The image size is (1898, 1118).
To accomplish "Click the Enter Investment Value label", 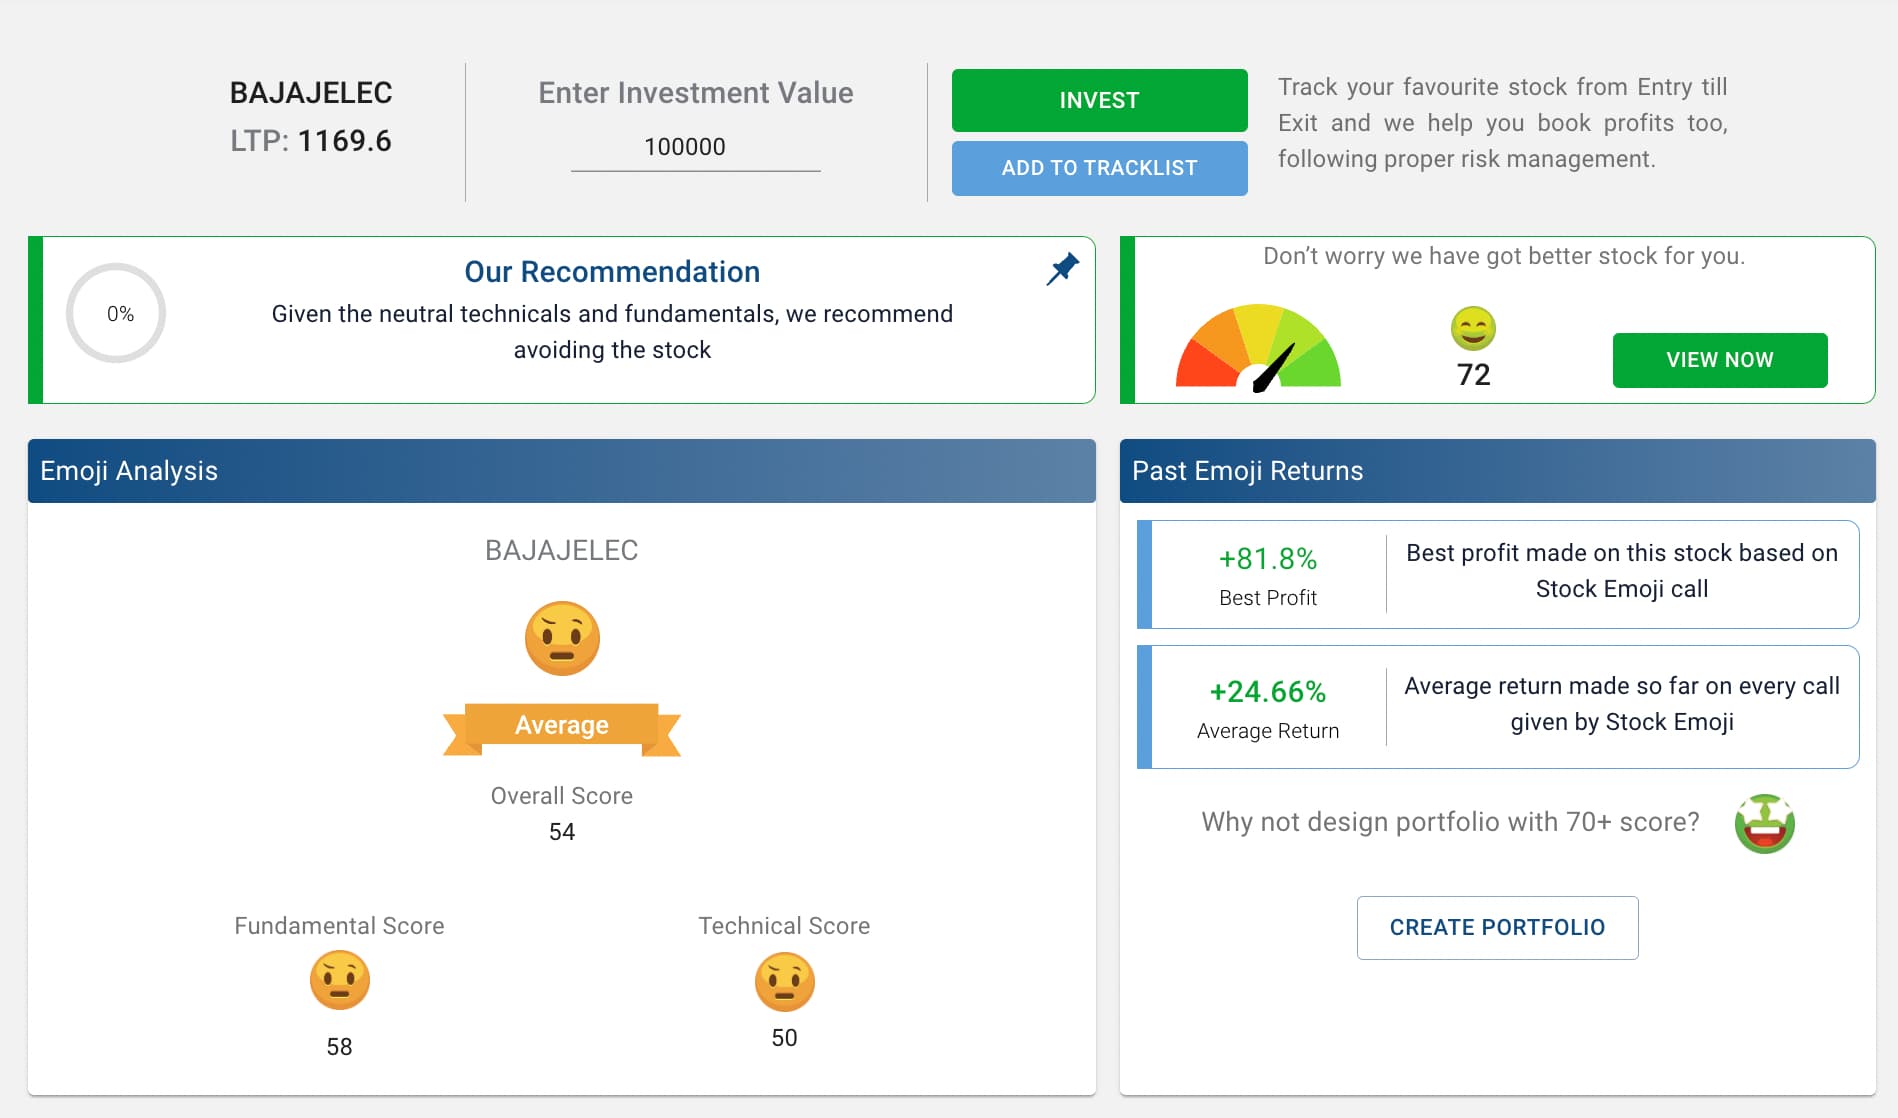I will (696, 93).
